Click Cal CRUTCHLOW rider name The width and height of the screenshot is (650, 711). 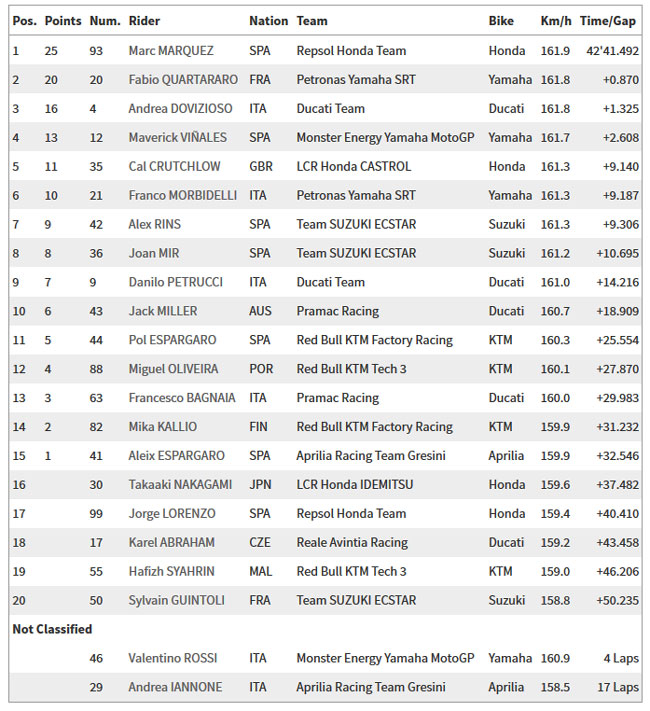pos(175,166)
